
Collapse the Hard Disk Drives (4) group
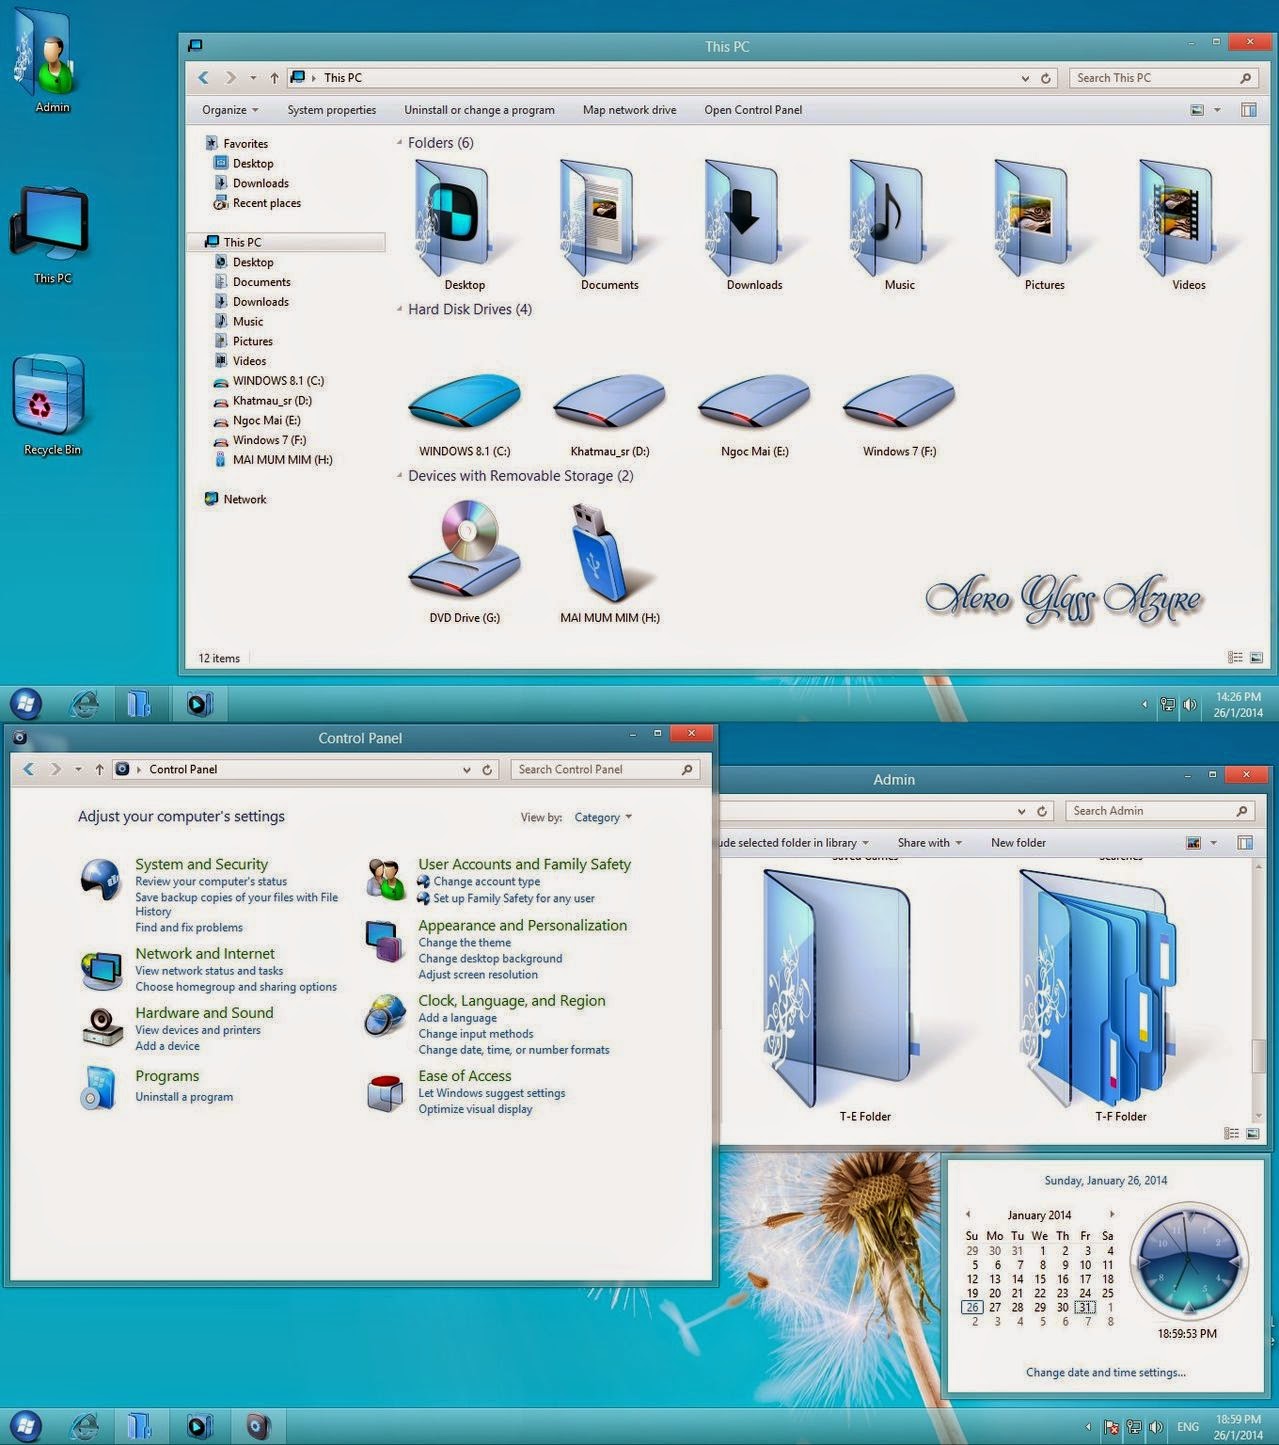coord(399,309)
